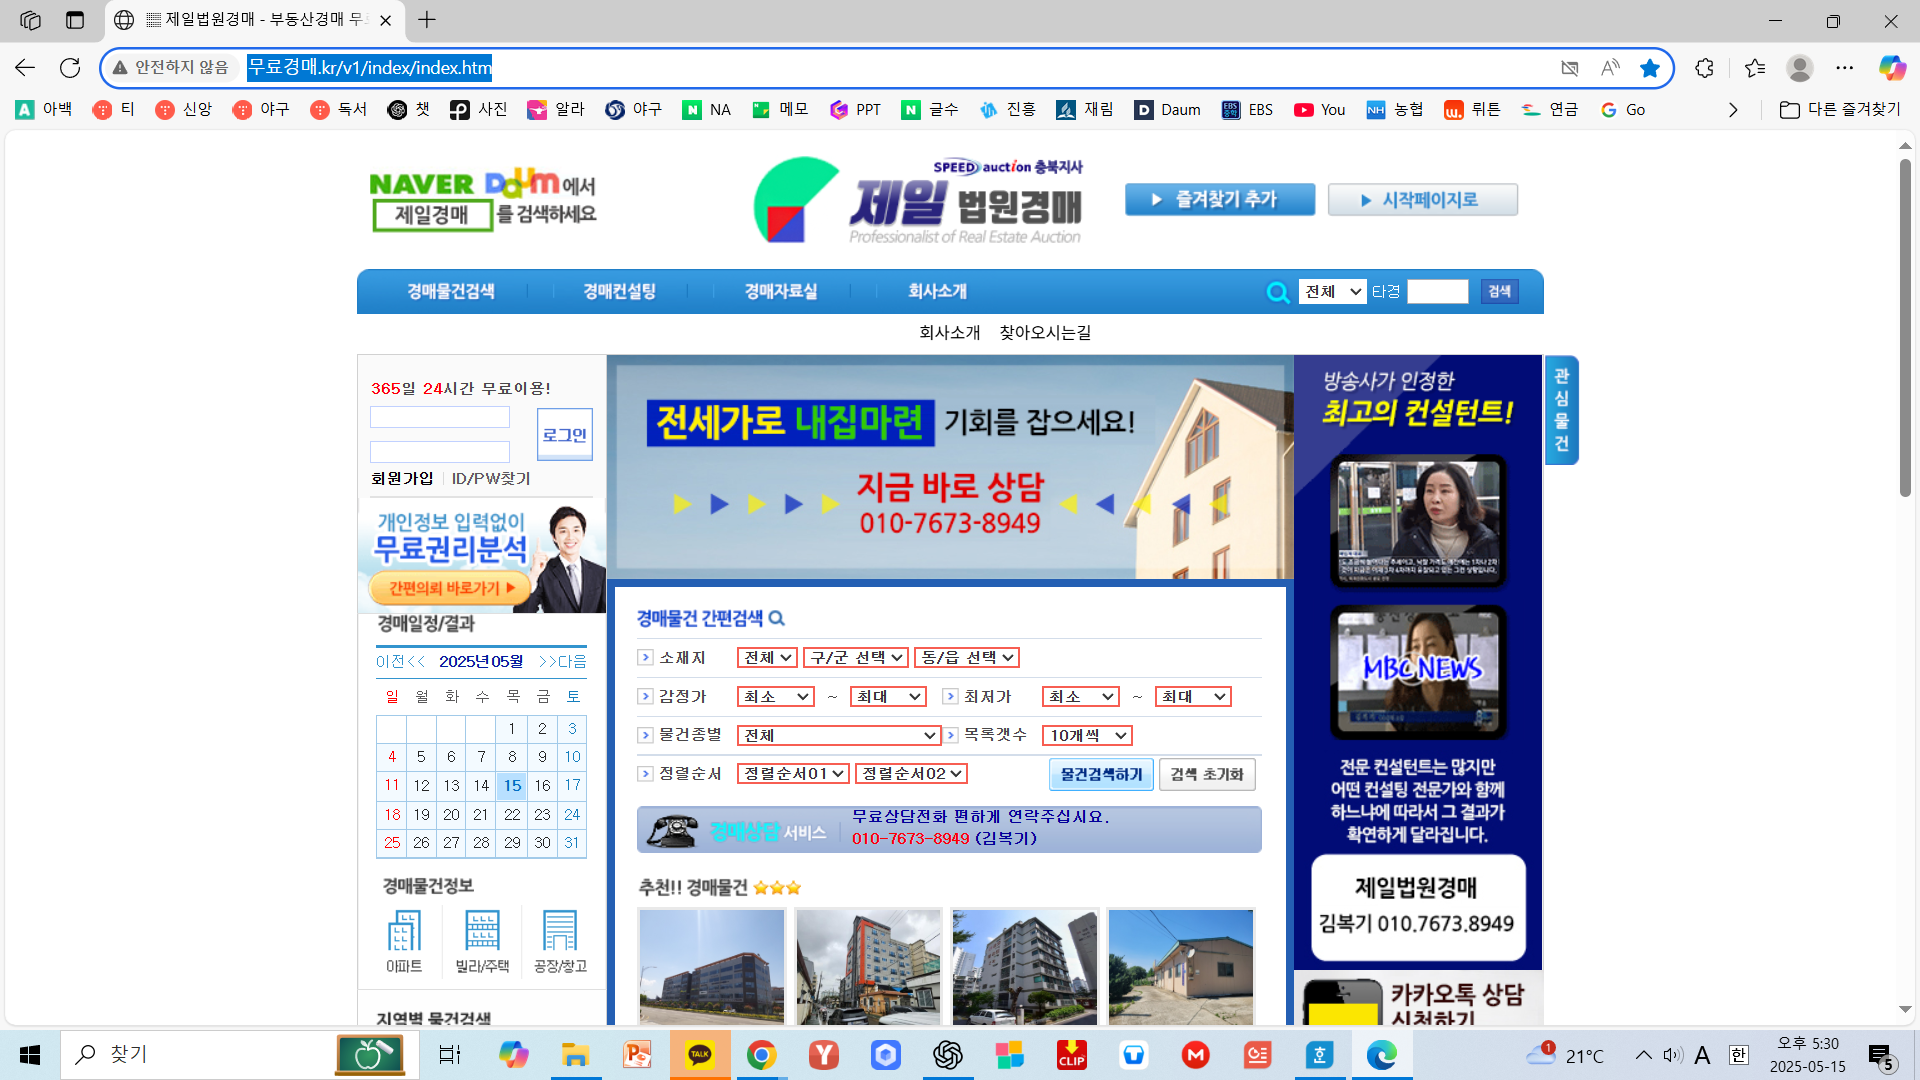
Task: Open the 물건종별 전체 dropdown
Action: coord(839,735)
